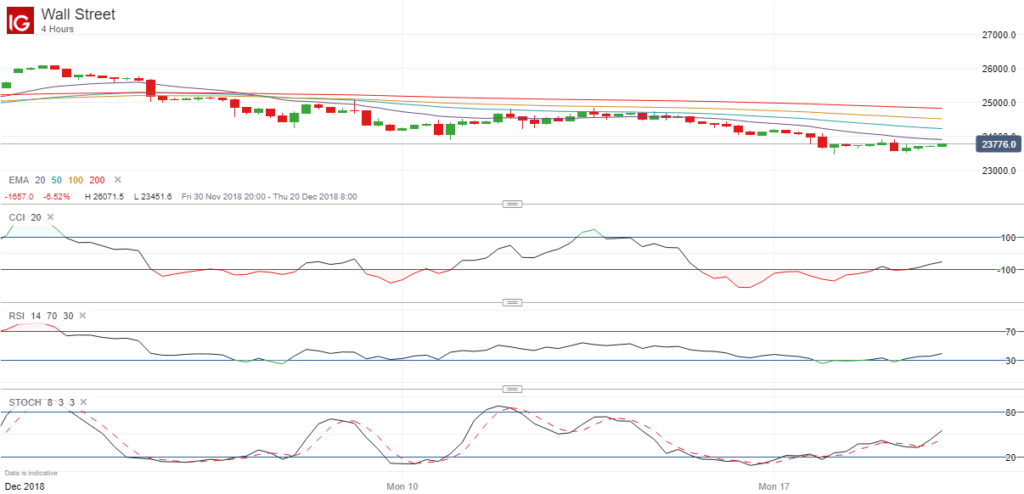Click the CCI -100 level label

tap(1006, 269)
